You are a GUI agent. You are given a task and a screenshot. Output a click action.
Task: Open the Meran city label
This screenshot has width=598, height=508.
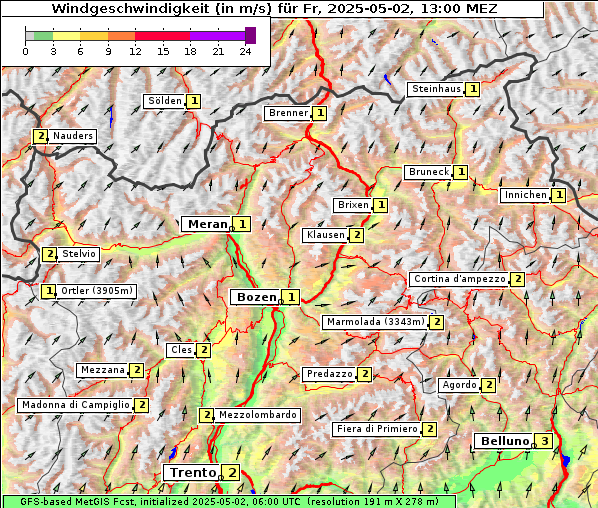(207, 224)
